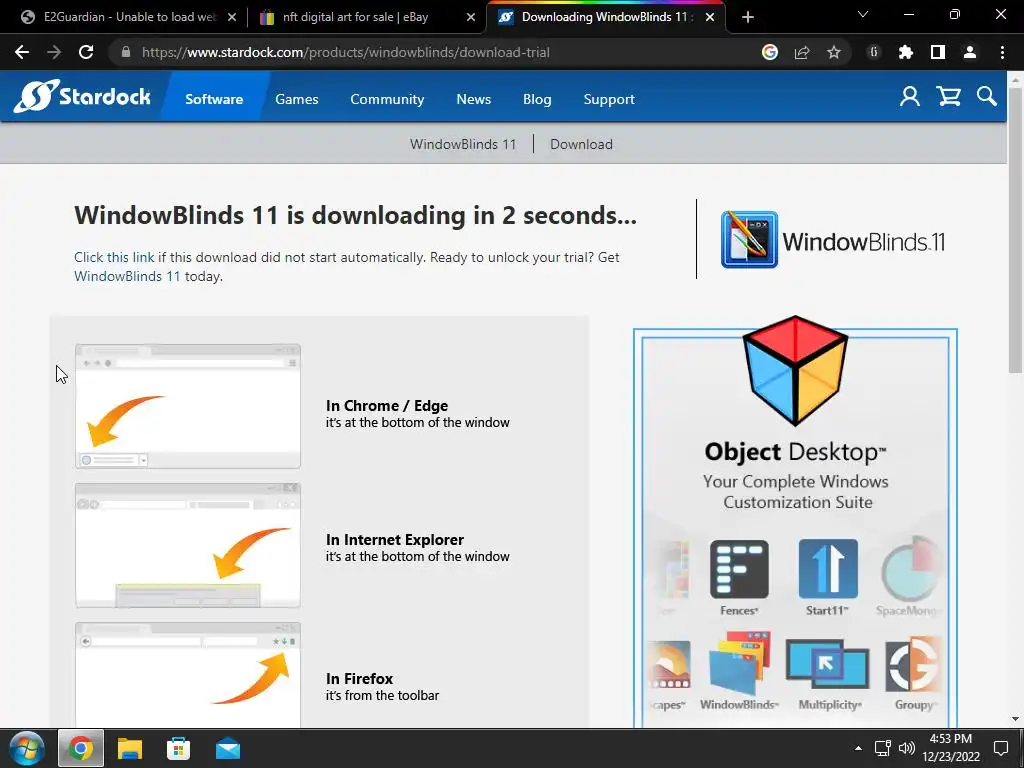This screenshot has width=1024, height=768.
Task: Go to WindowBlinds 11 sub-navigation link
Action: [x=463, y=144]
